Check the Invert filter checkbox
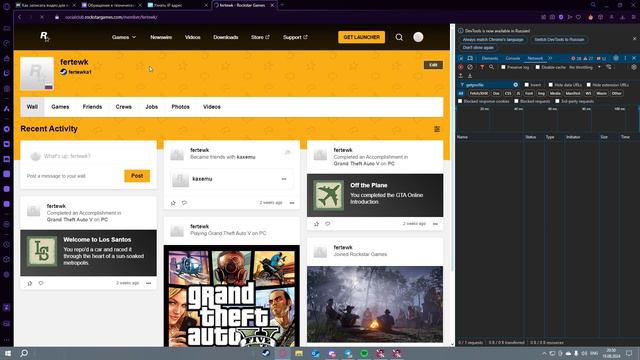This screenshot has height=360, width=640. tap(527, 85)
